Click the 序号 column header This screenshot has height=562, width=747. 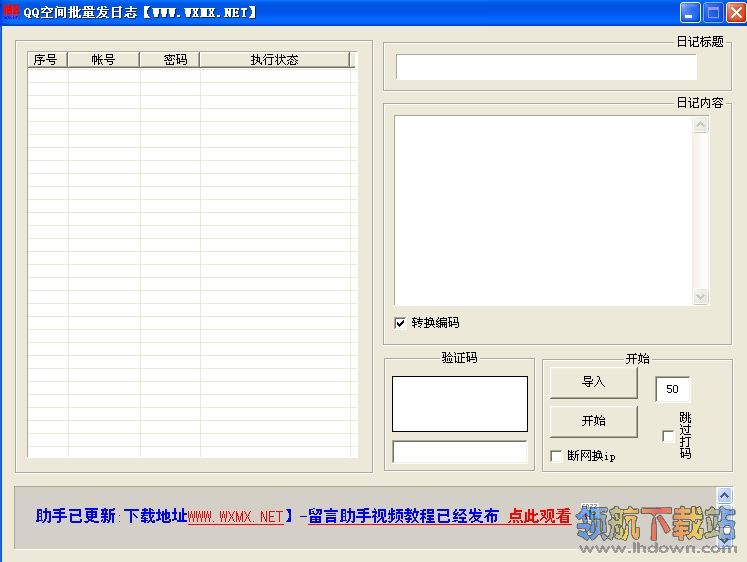click(x=47, y=60)
